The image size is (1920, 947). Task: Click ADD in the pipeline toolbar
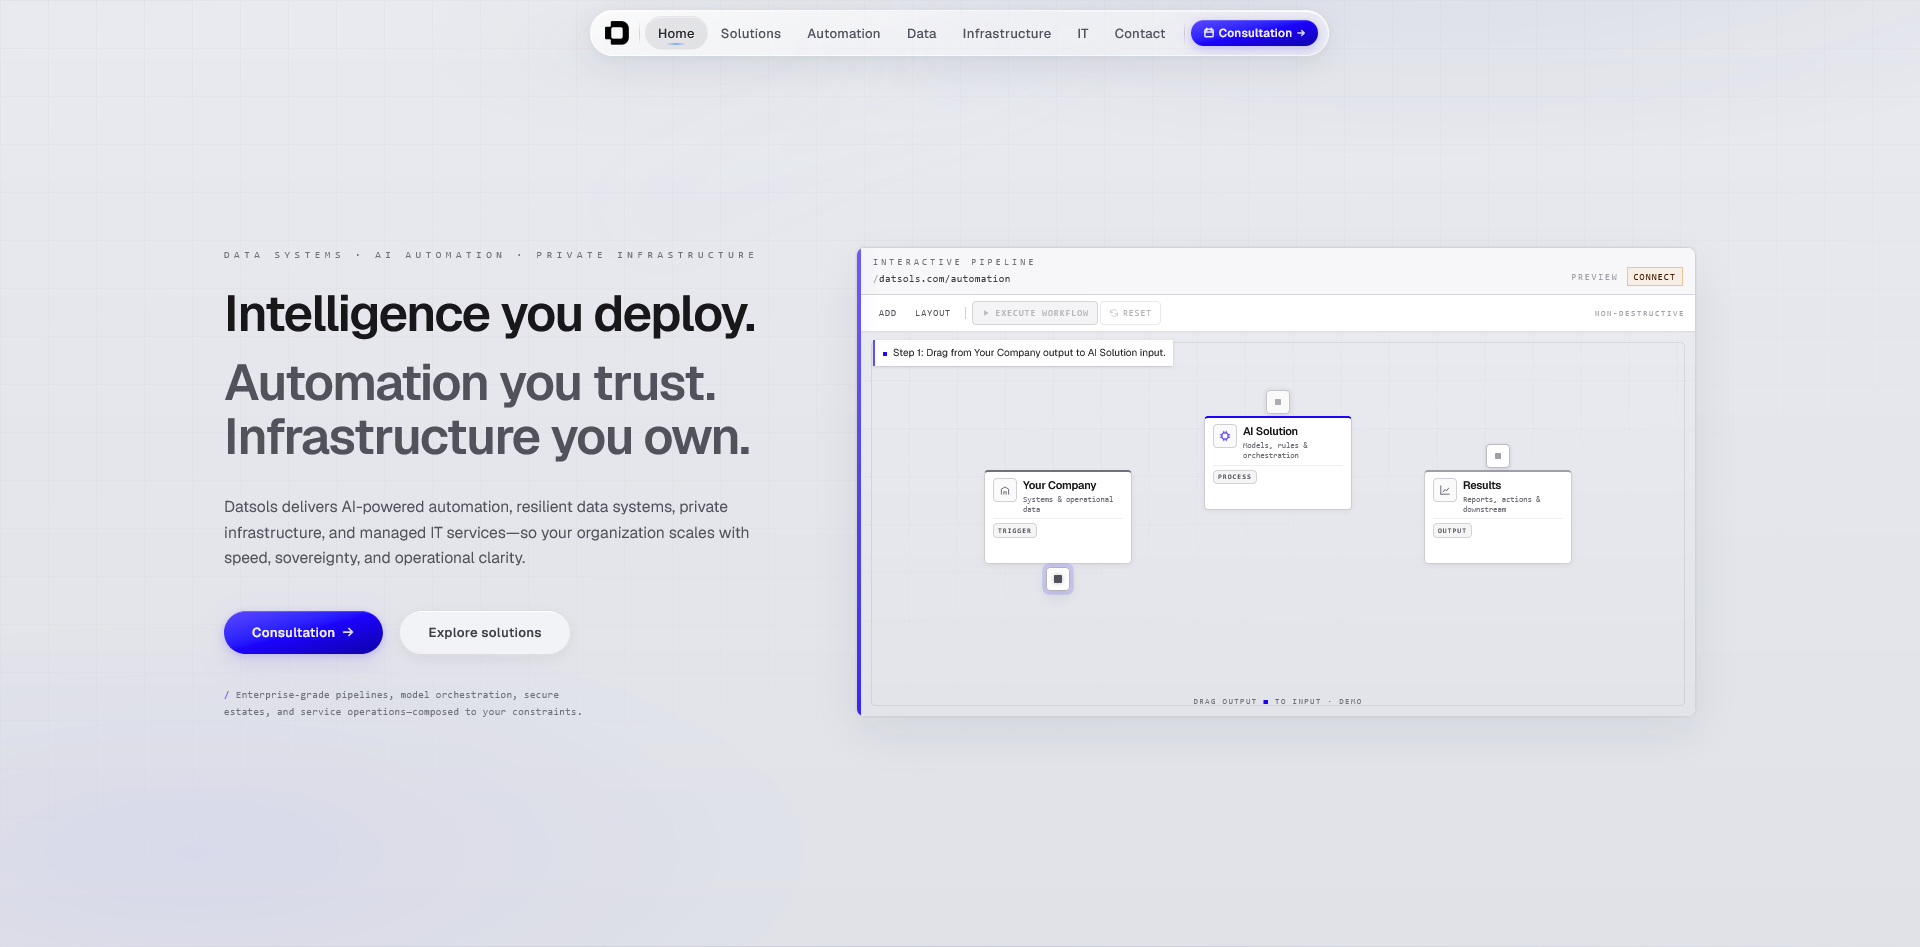887,313
